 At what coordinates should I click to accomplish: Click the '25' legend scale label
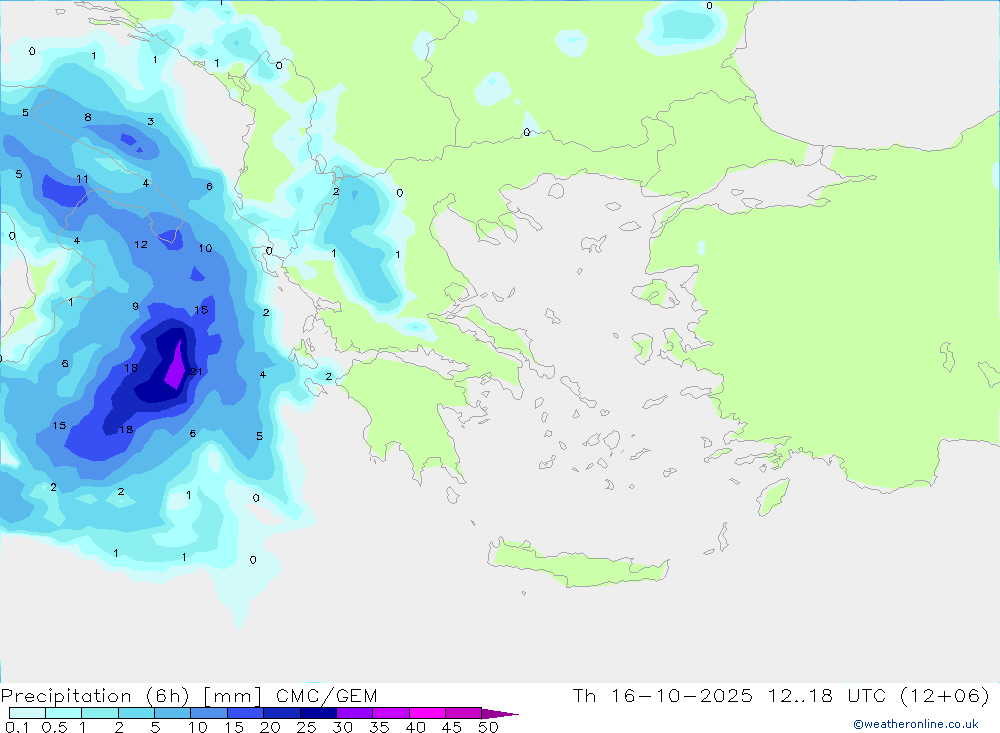coord(306,727)
